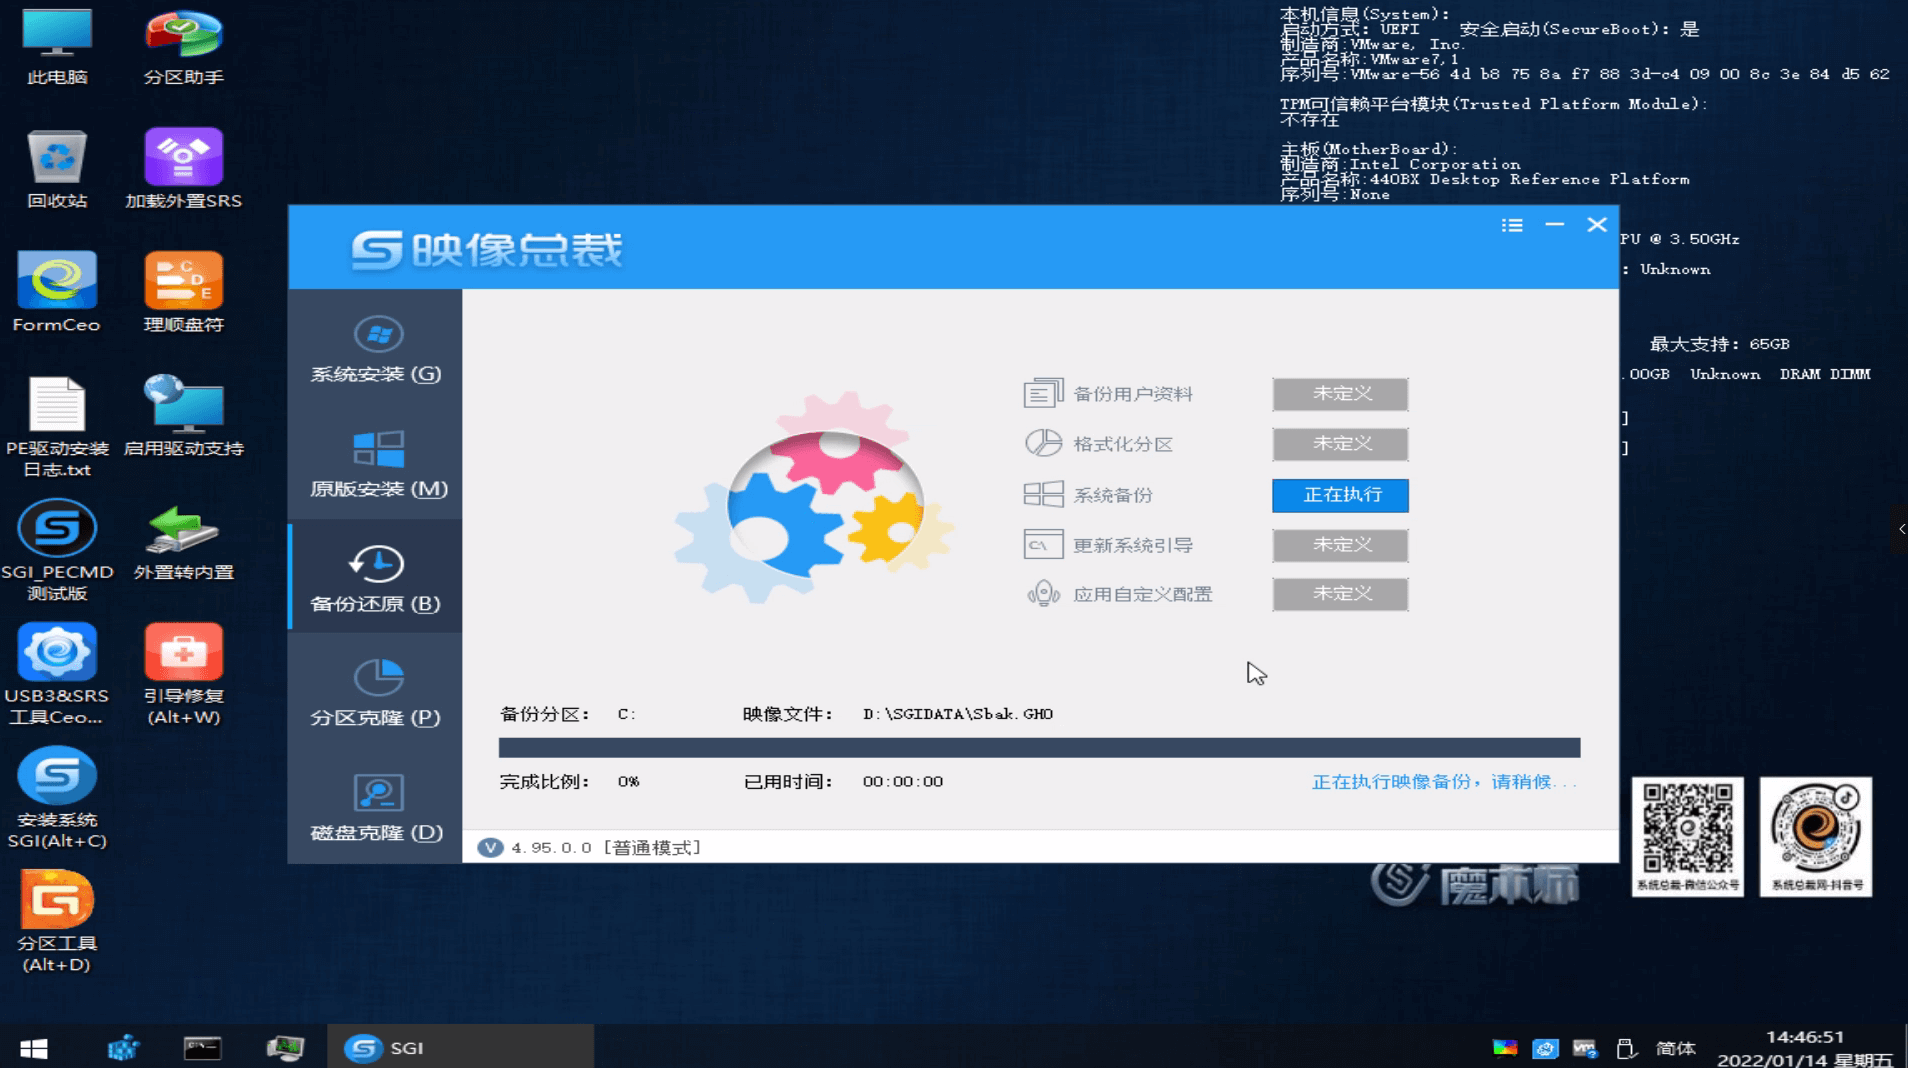Switch to 原版安装 (M) tab
Screen dimensions: 1908x1068
[x=376, y=465]
